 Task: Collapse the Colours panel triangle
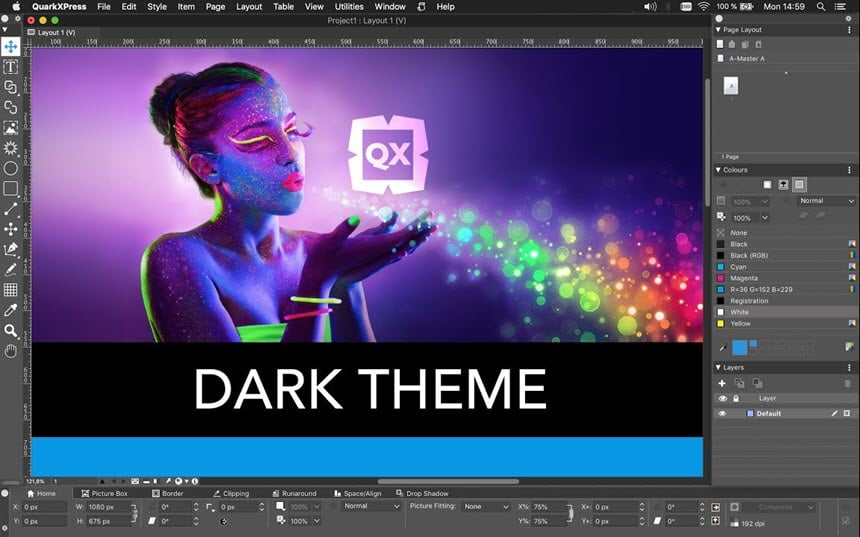(718, 170)
